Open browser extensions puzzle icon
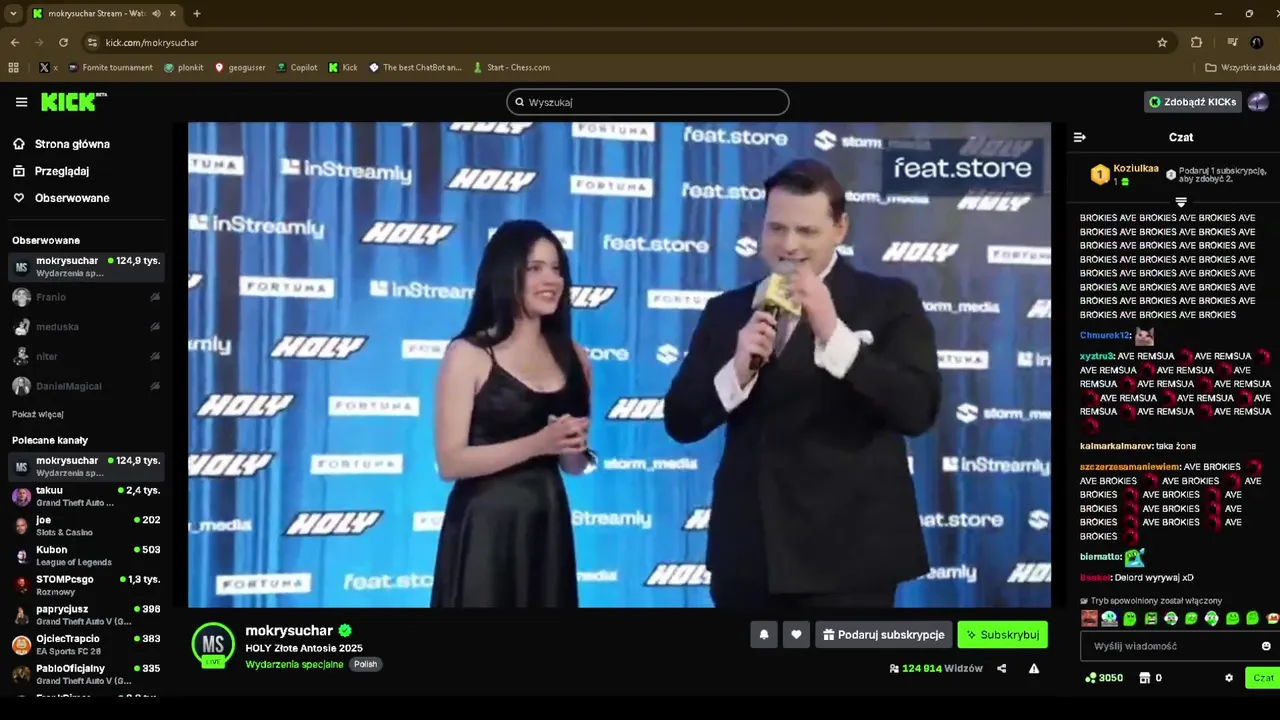The image size is (1280, 720). [1196, 43]
